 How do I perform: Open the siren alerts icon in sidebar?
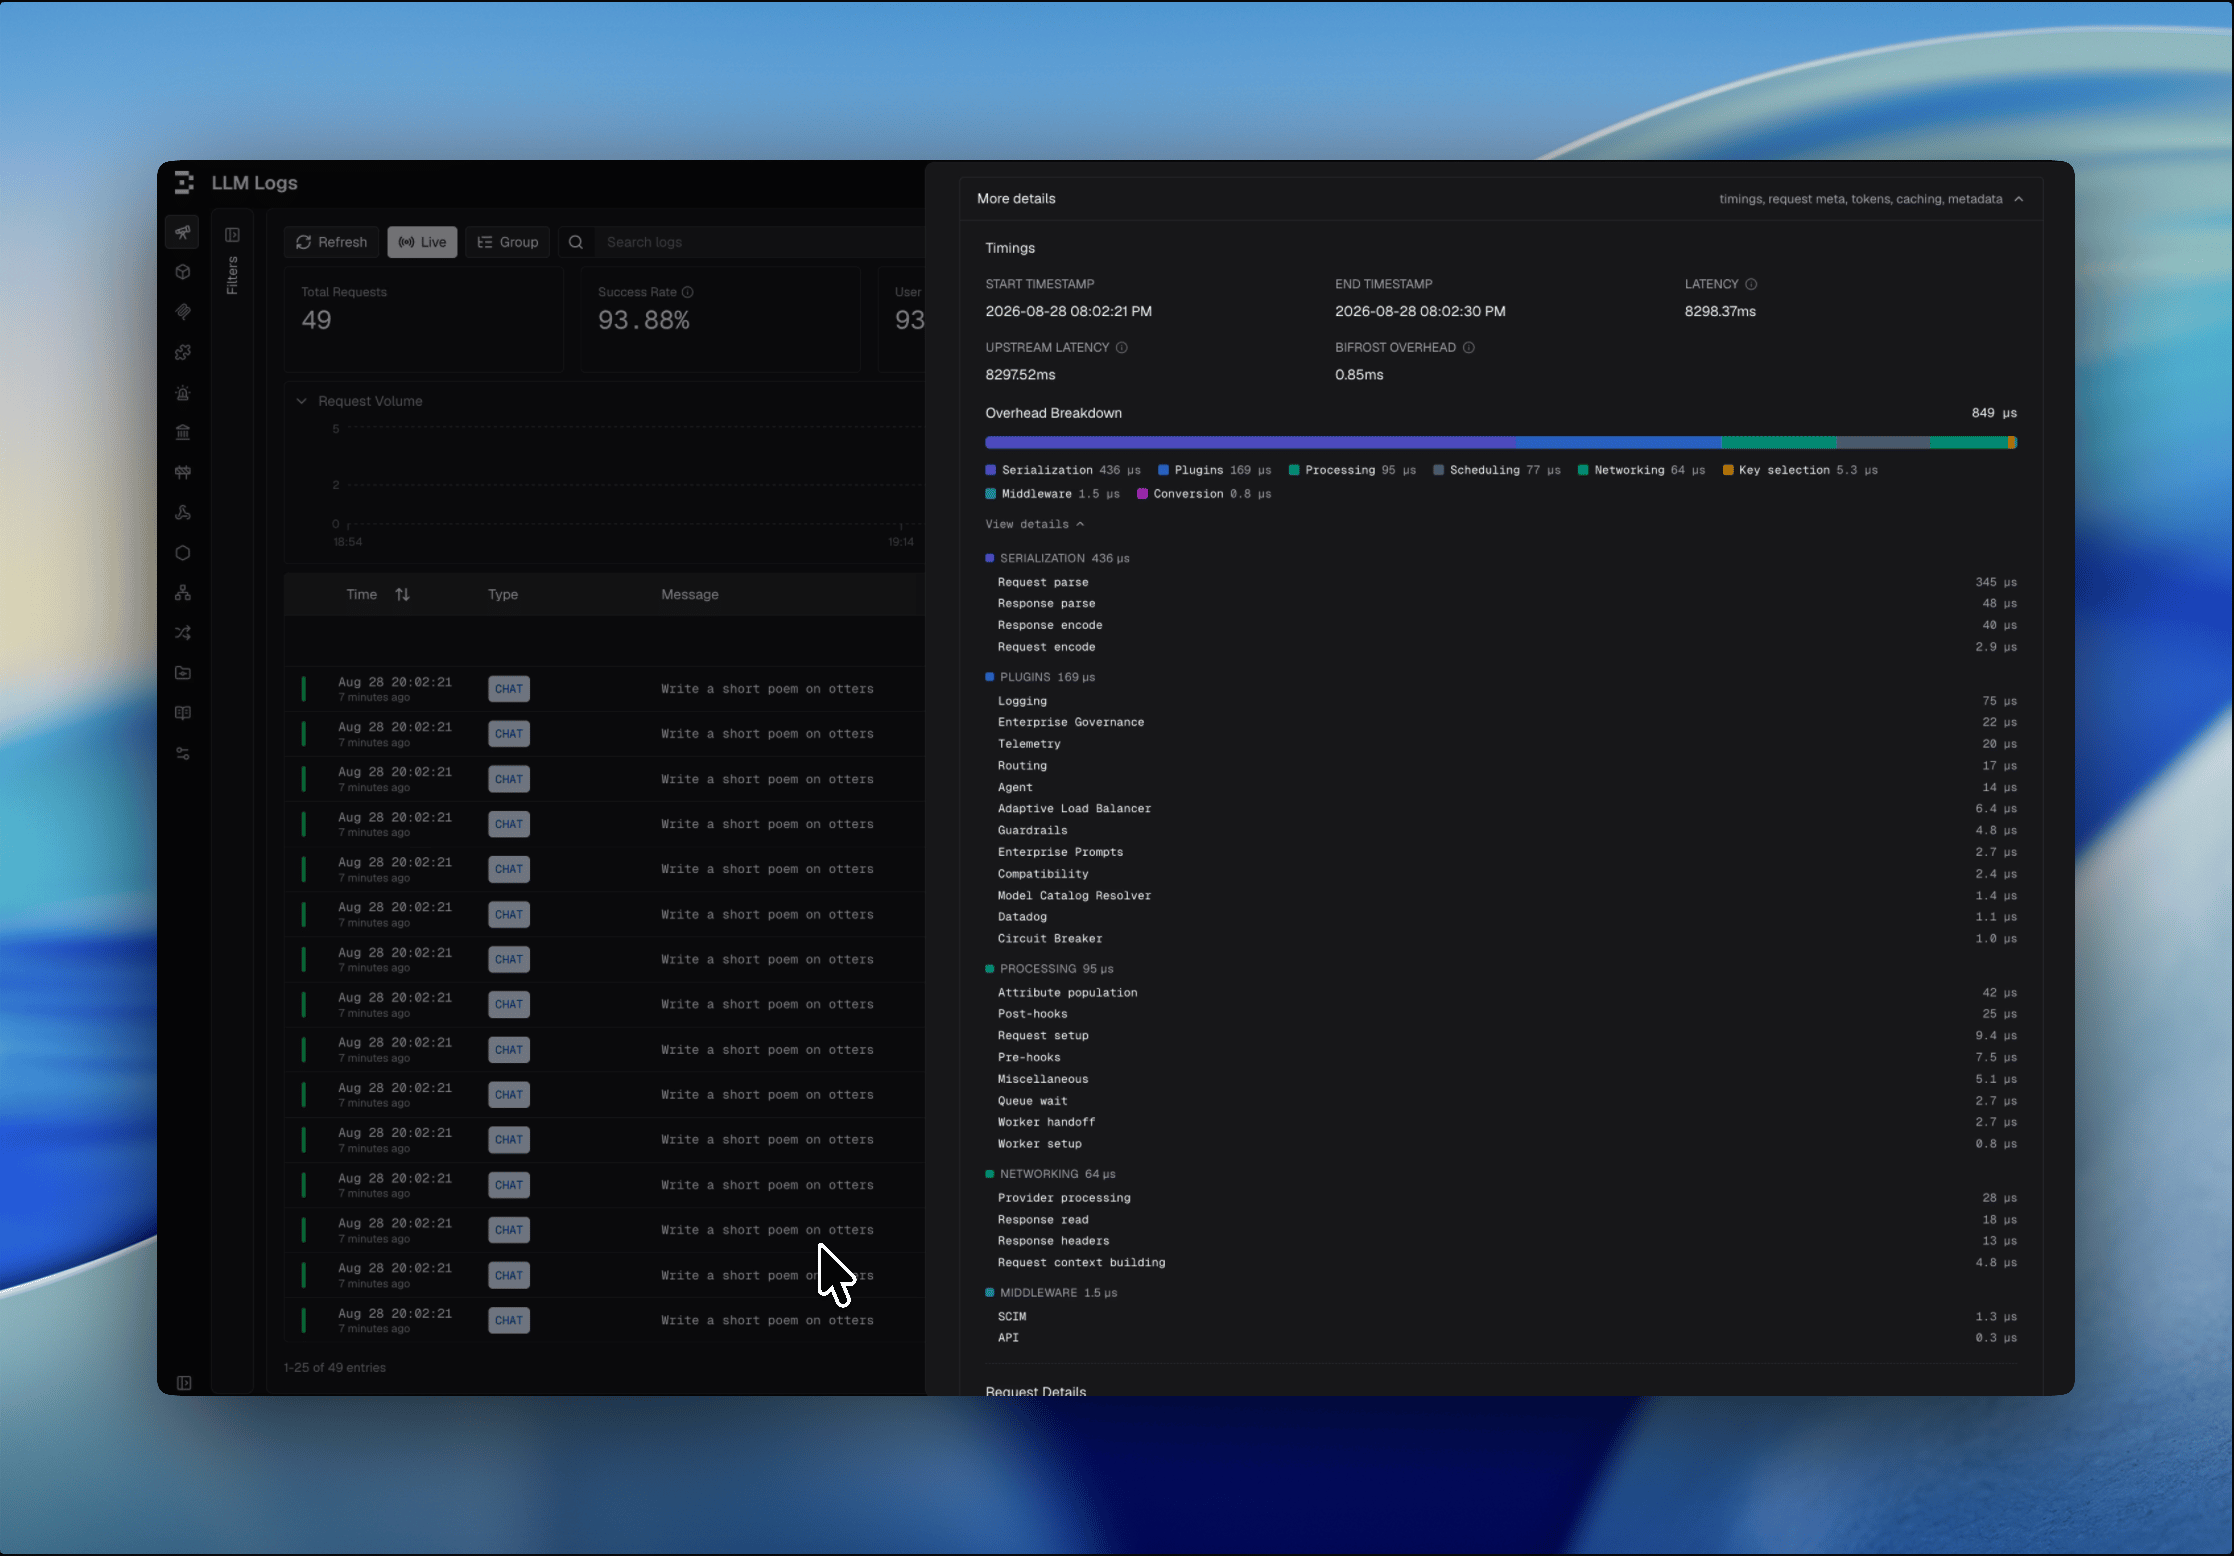183,393
